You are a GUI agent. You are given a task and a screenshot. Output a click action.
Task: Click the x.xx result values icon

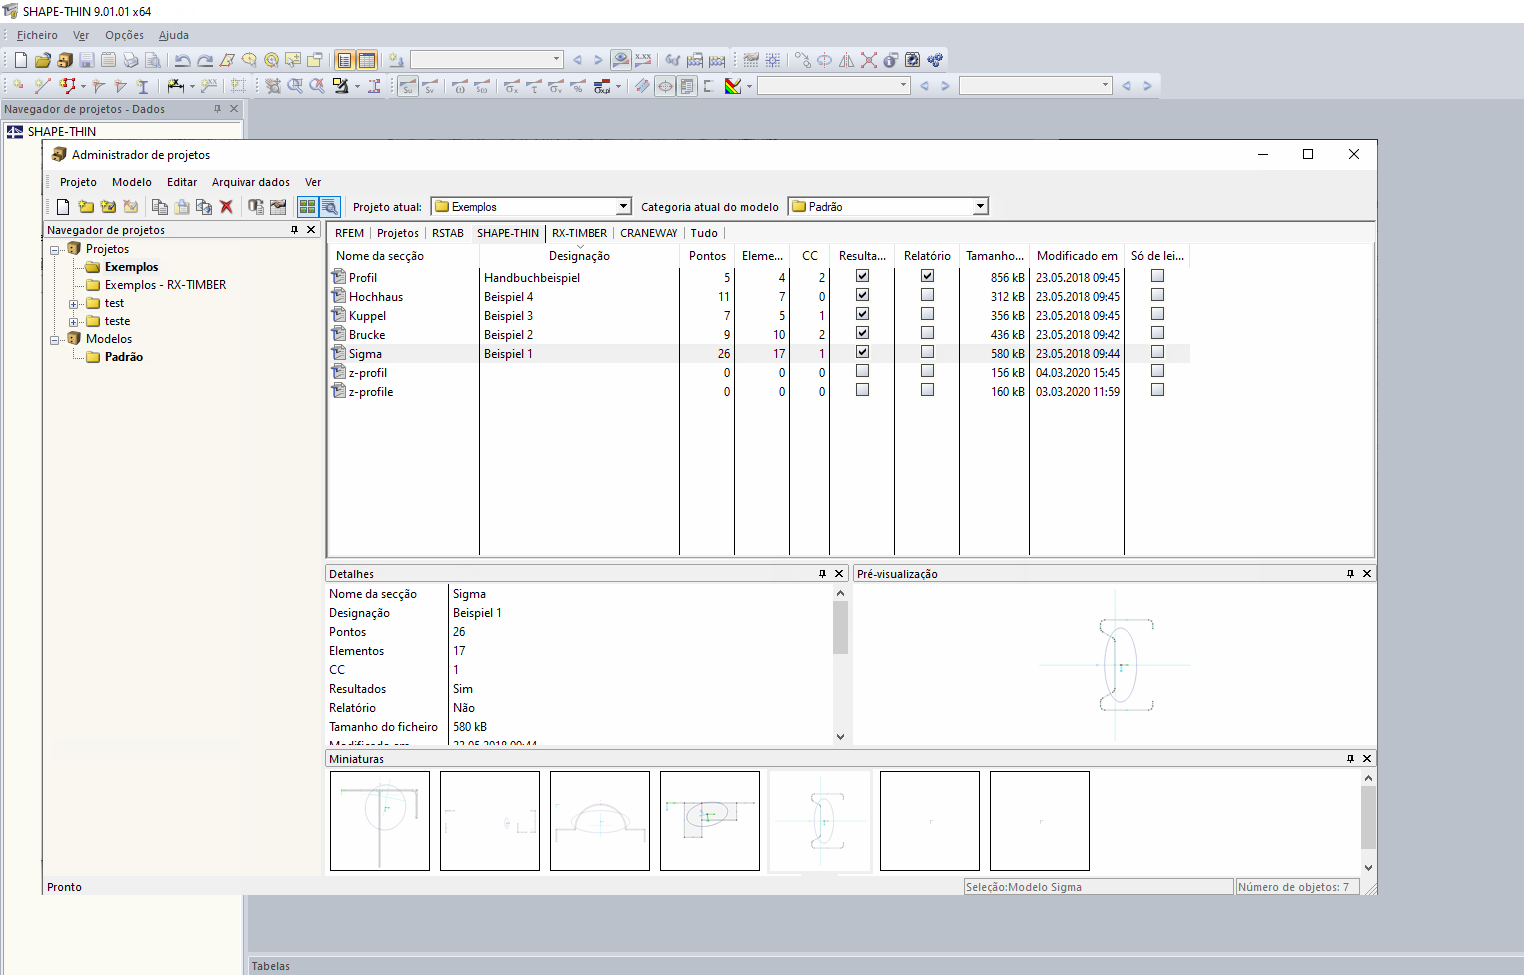pos(643,60)
